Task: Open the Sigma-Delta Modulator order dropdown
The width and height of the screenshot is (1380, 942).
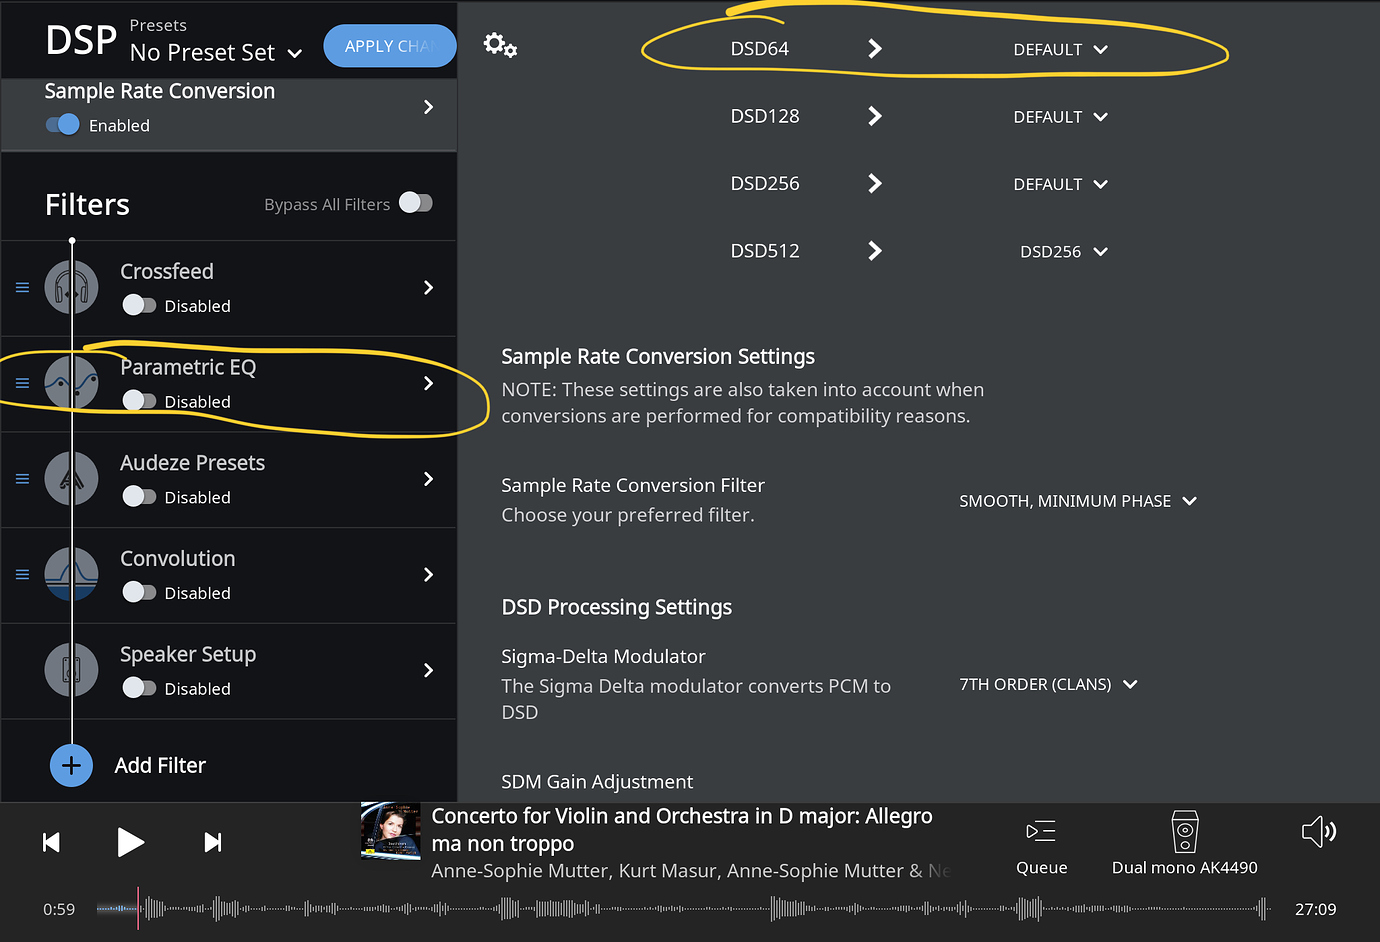Action: pyautogui.click(x=1047, y=685)
